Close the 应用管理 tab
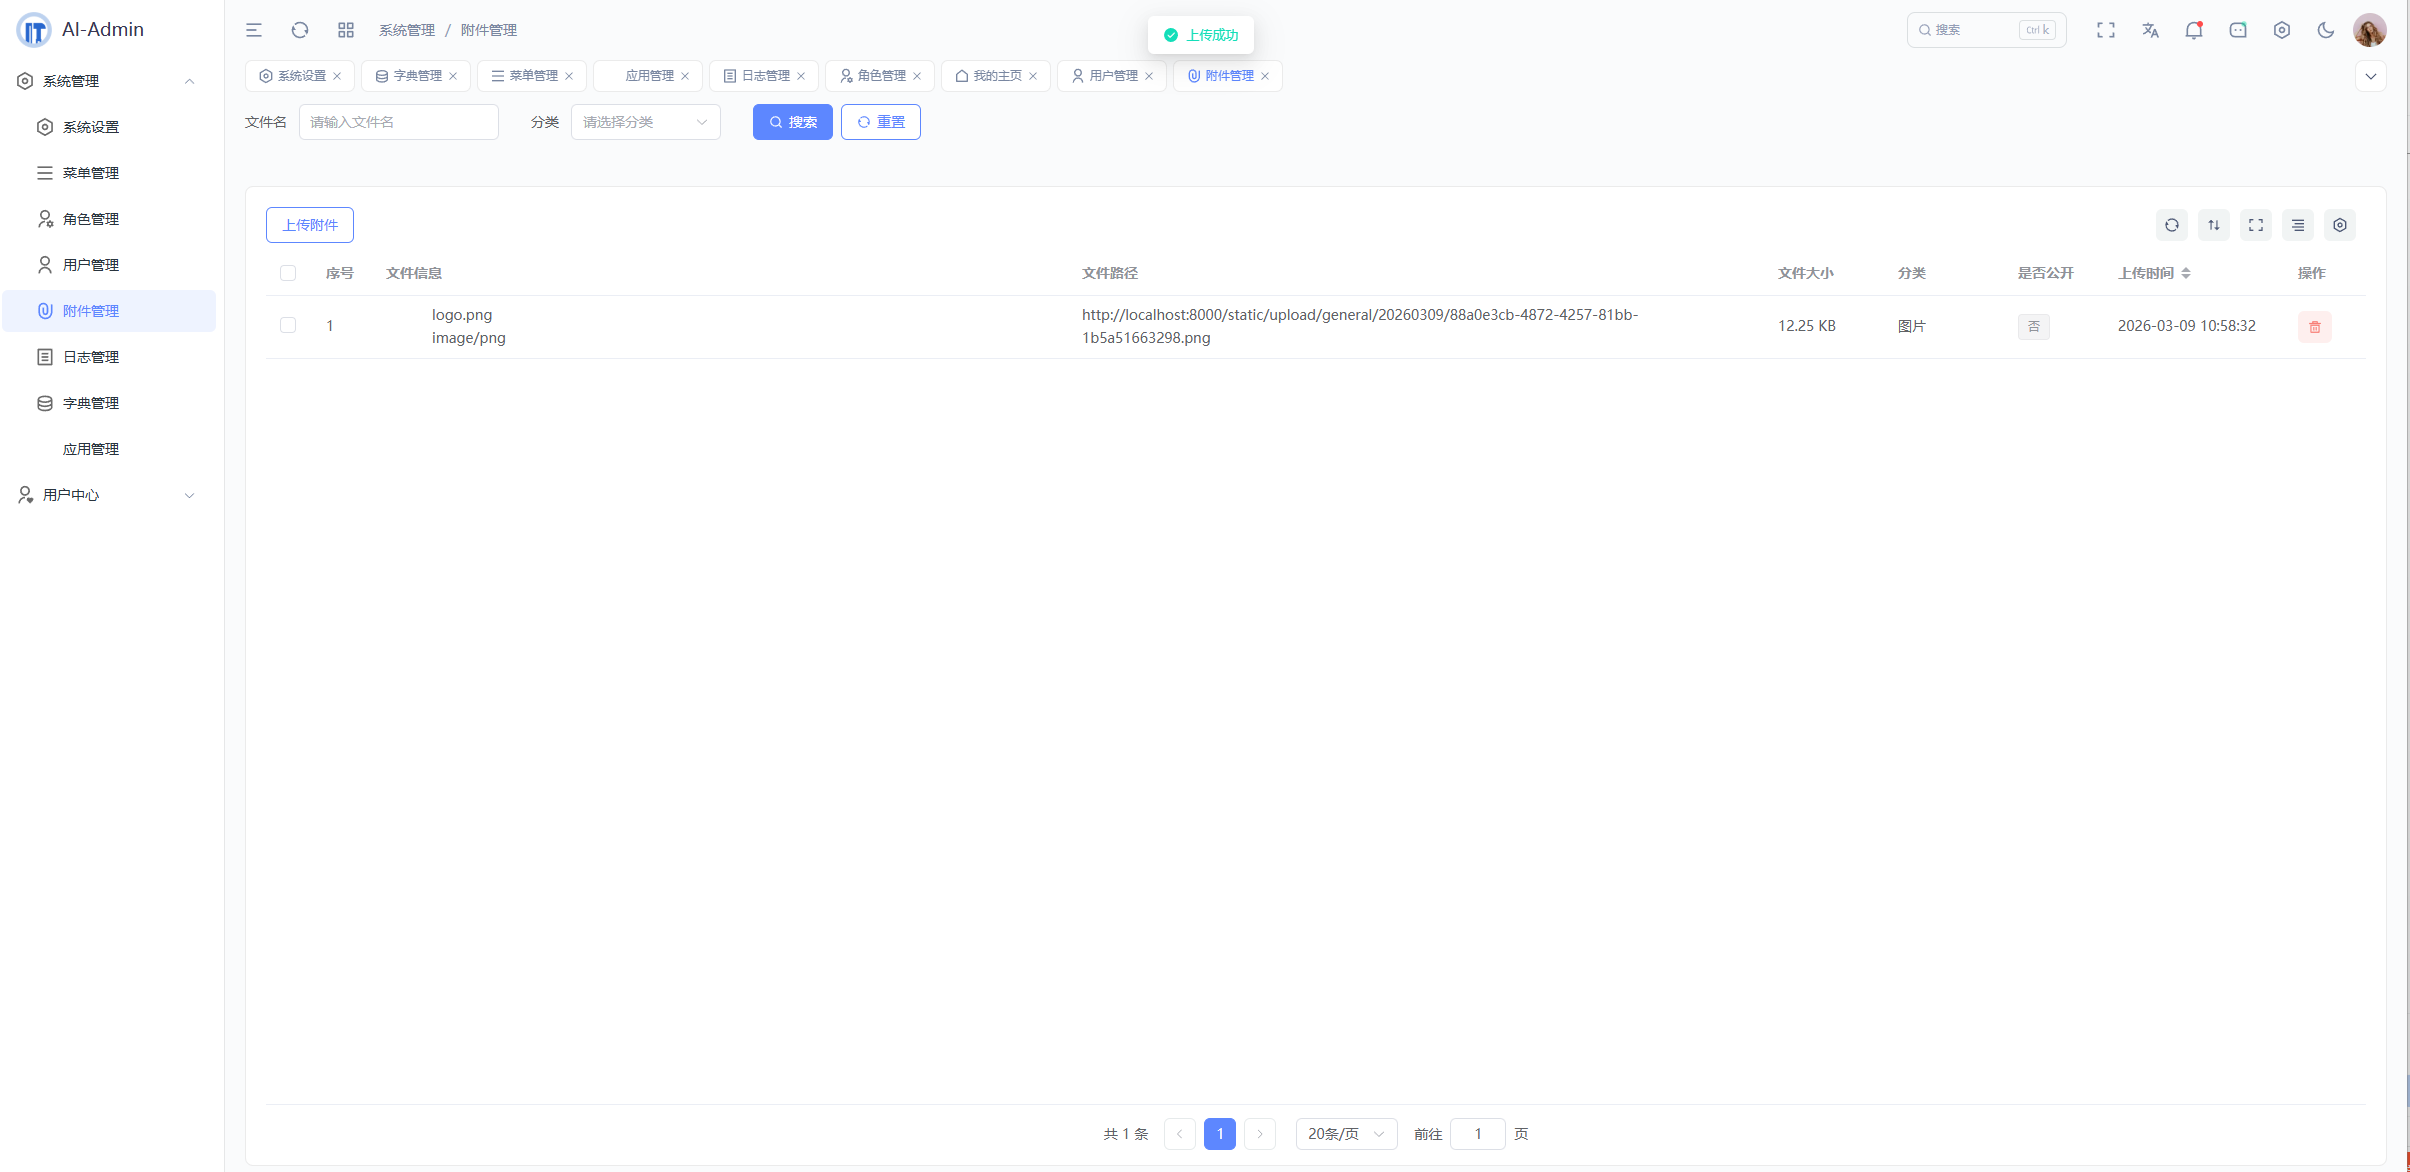2410x1172 pixels. [685, 76]
